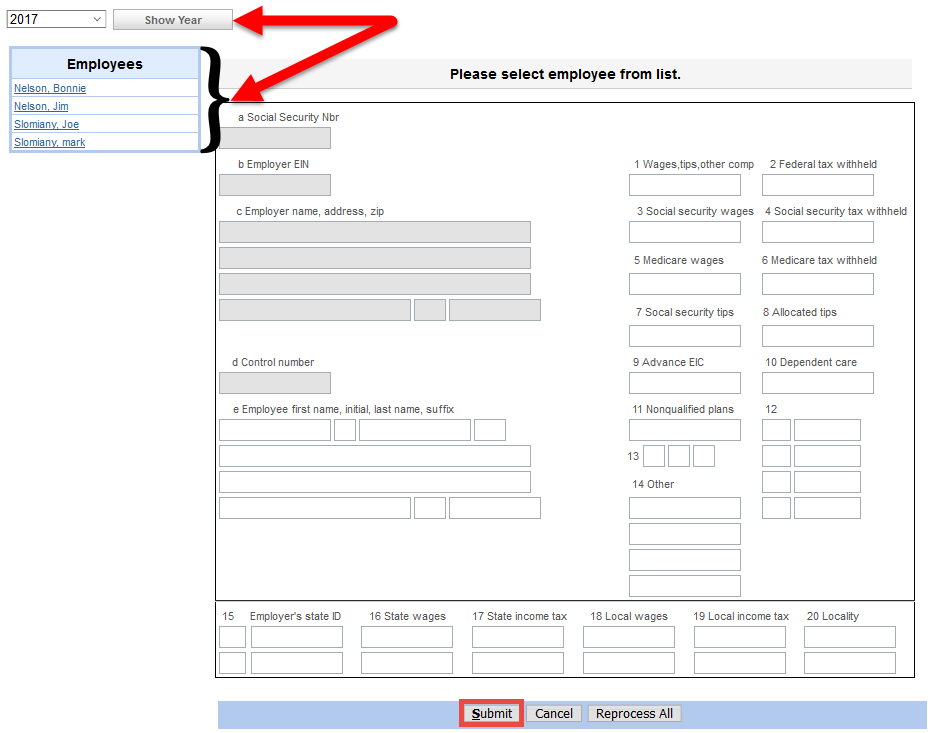Select employee Nelson, Bonnie

point(50,88)
